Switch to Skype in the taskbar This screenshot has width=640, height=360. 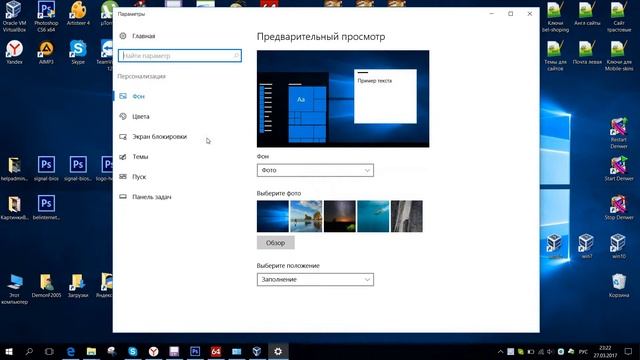point(133,351)
